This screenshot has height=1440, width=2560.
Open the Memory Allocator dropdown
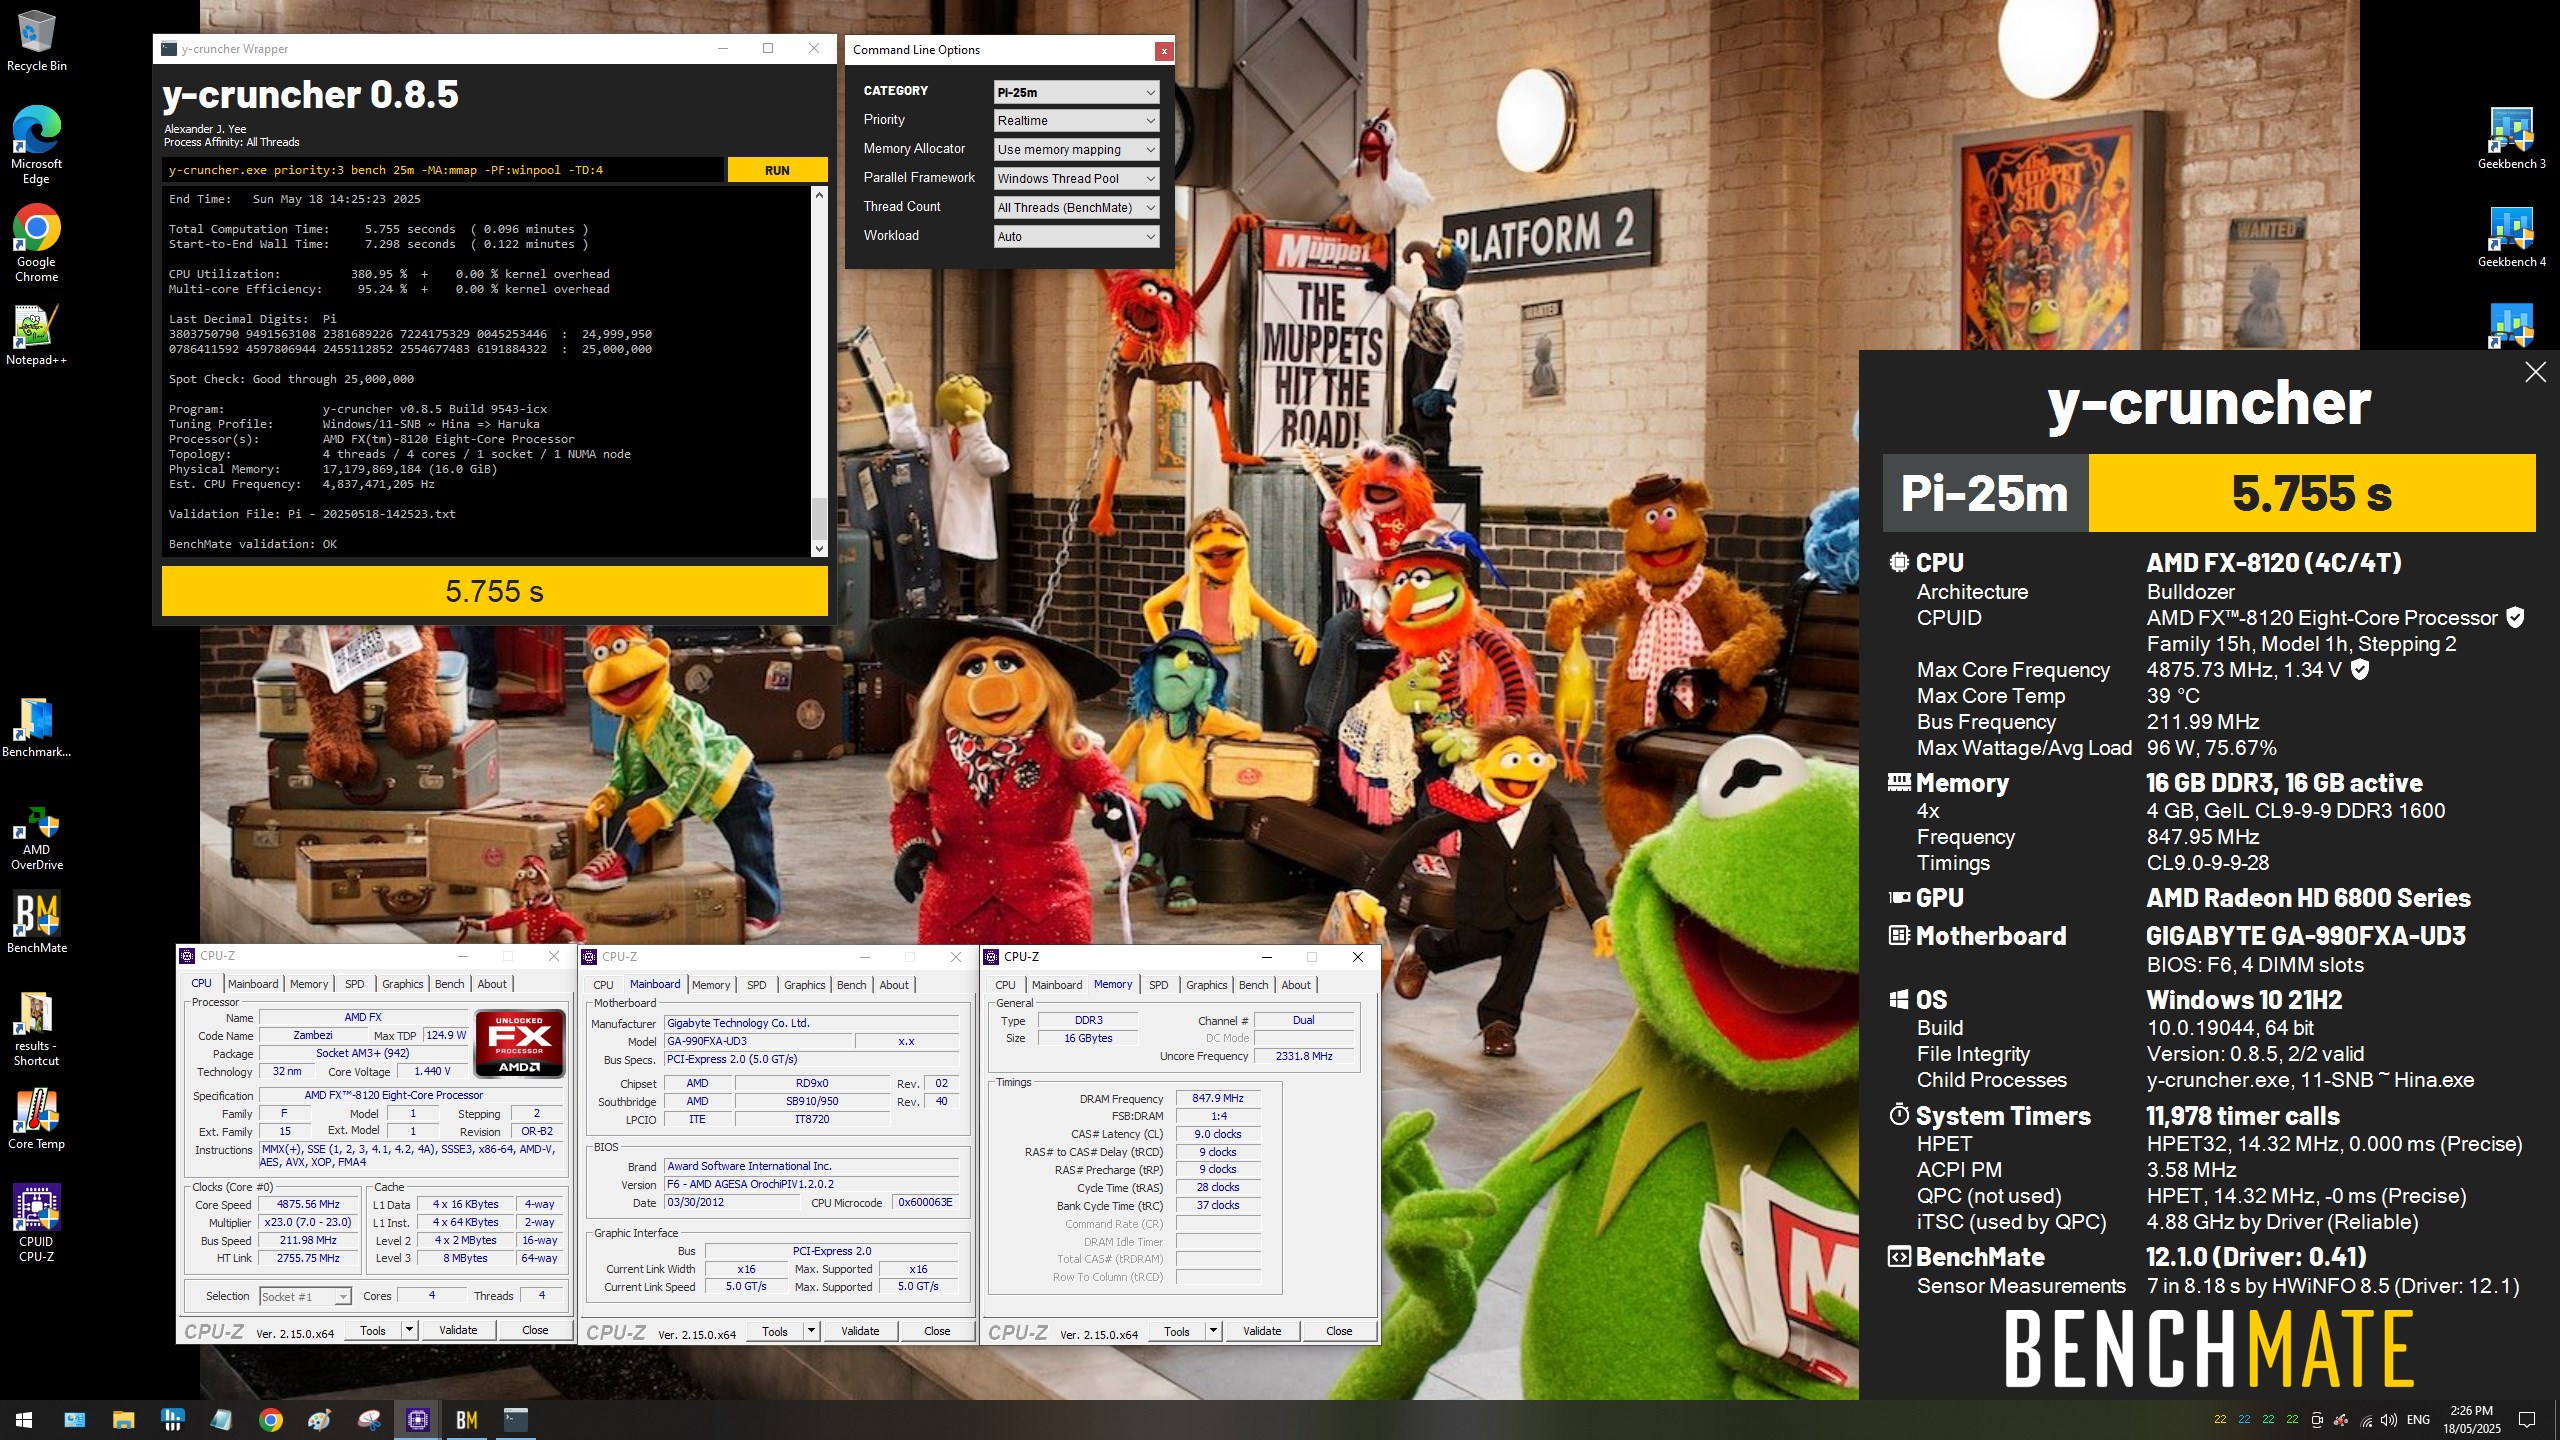tap(1076, 149)
